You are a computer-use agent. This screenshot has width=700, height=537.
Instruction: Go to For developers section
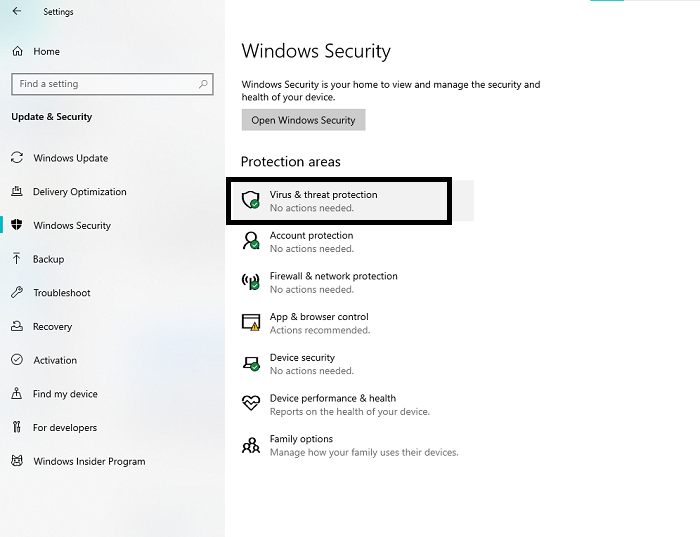pyautogui.click(x=65, y=428)
